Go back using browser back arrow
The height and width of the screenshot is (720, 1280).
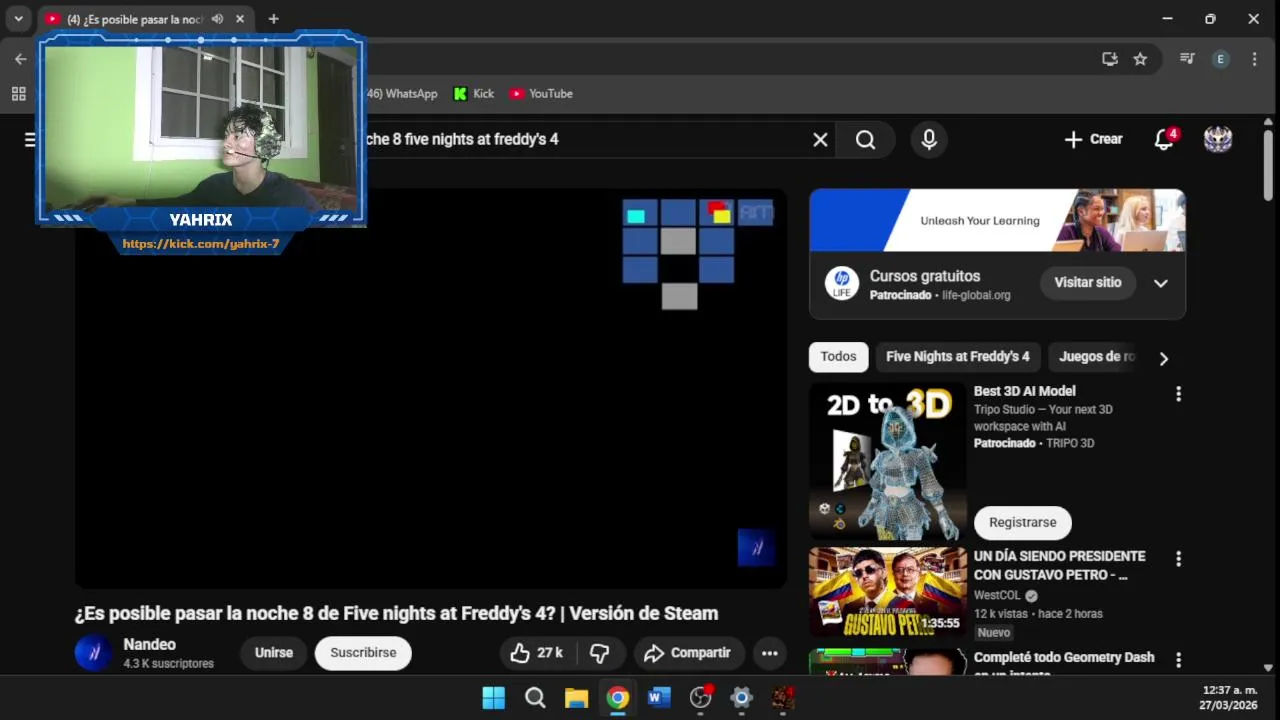20,59
